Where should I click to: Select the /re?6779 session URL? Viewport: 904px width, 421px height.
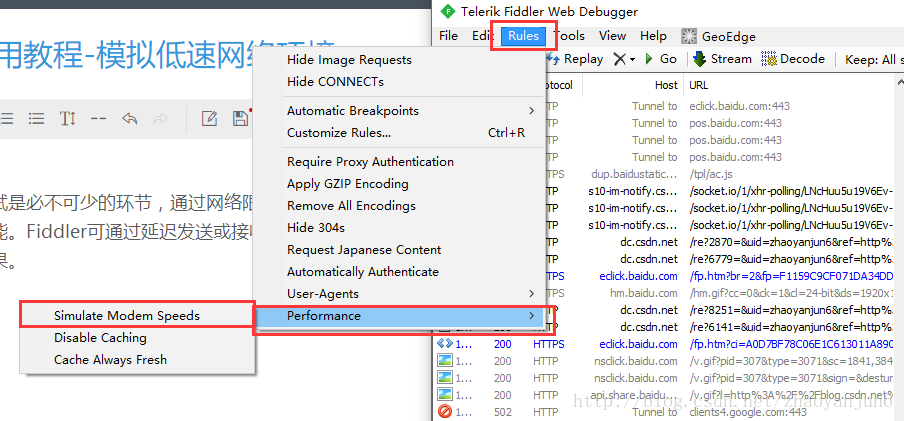point(791,259)
